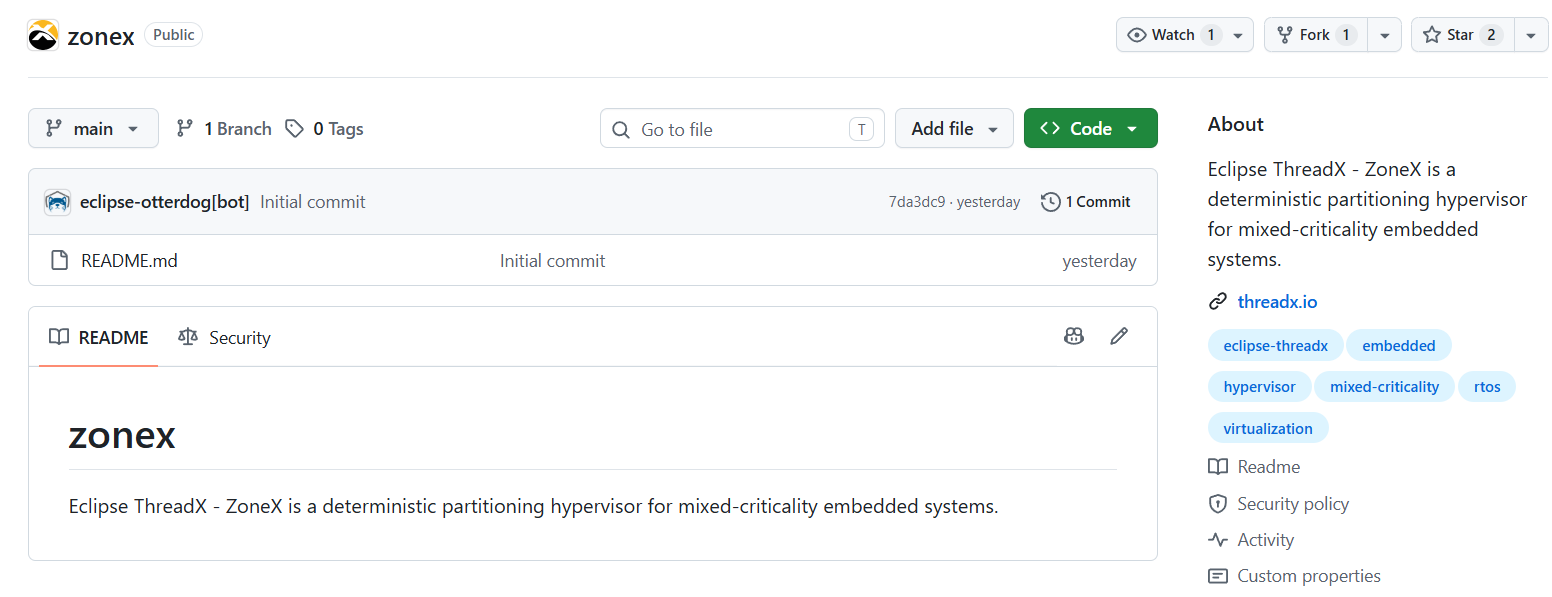This screenshot has height=597, width=1552.
Task: Click the Go to file search field
Action: (742, 129)
